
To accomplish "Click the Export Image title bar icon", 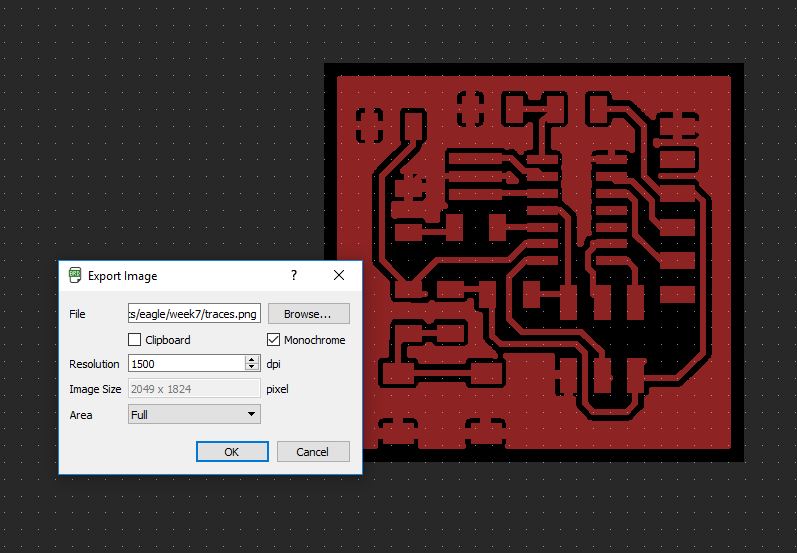I will click(x=75, y=275).
